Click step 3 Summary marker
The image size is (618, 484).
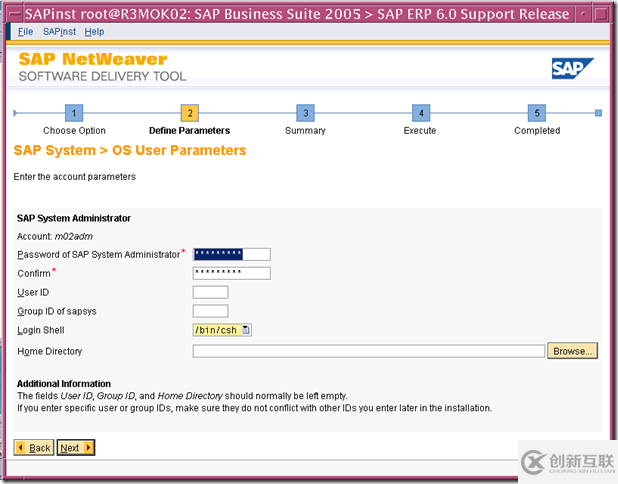[305, 113]
